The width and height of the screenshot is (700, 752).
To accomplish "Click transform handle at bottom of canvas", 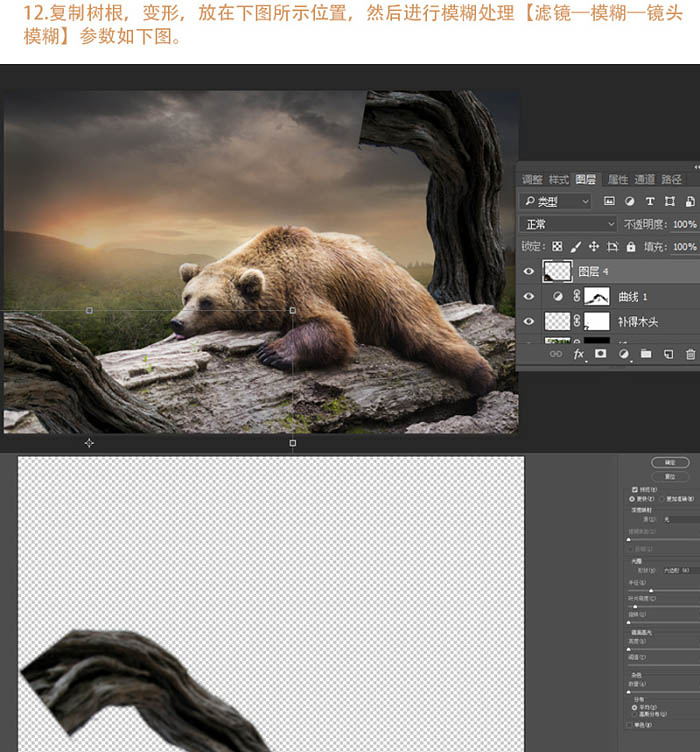I will pos(292,443).
